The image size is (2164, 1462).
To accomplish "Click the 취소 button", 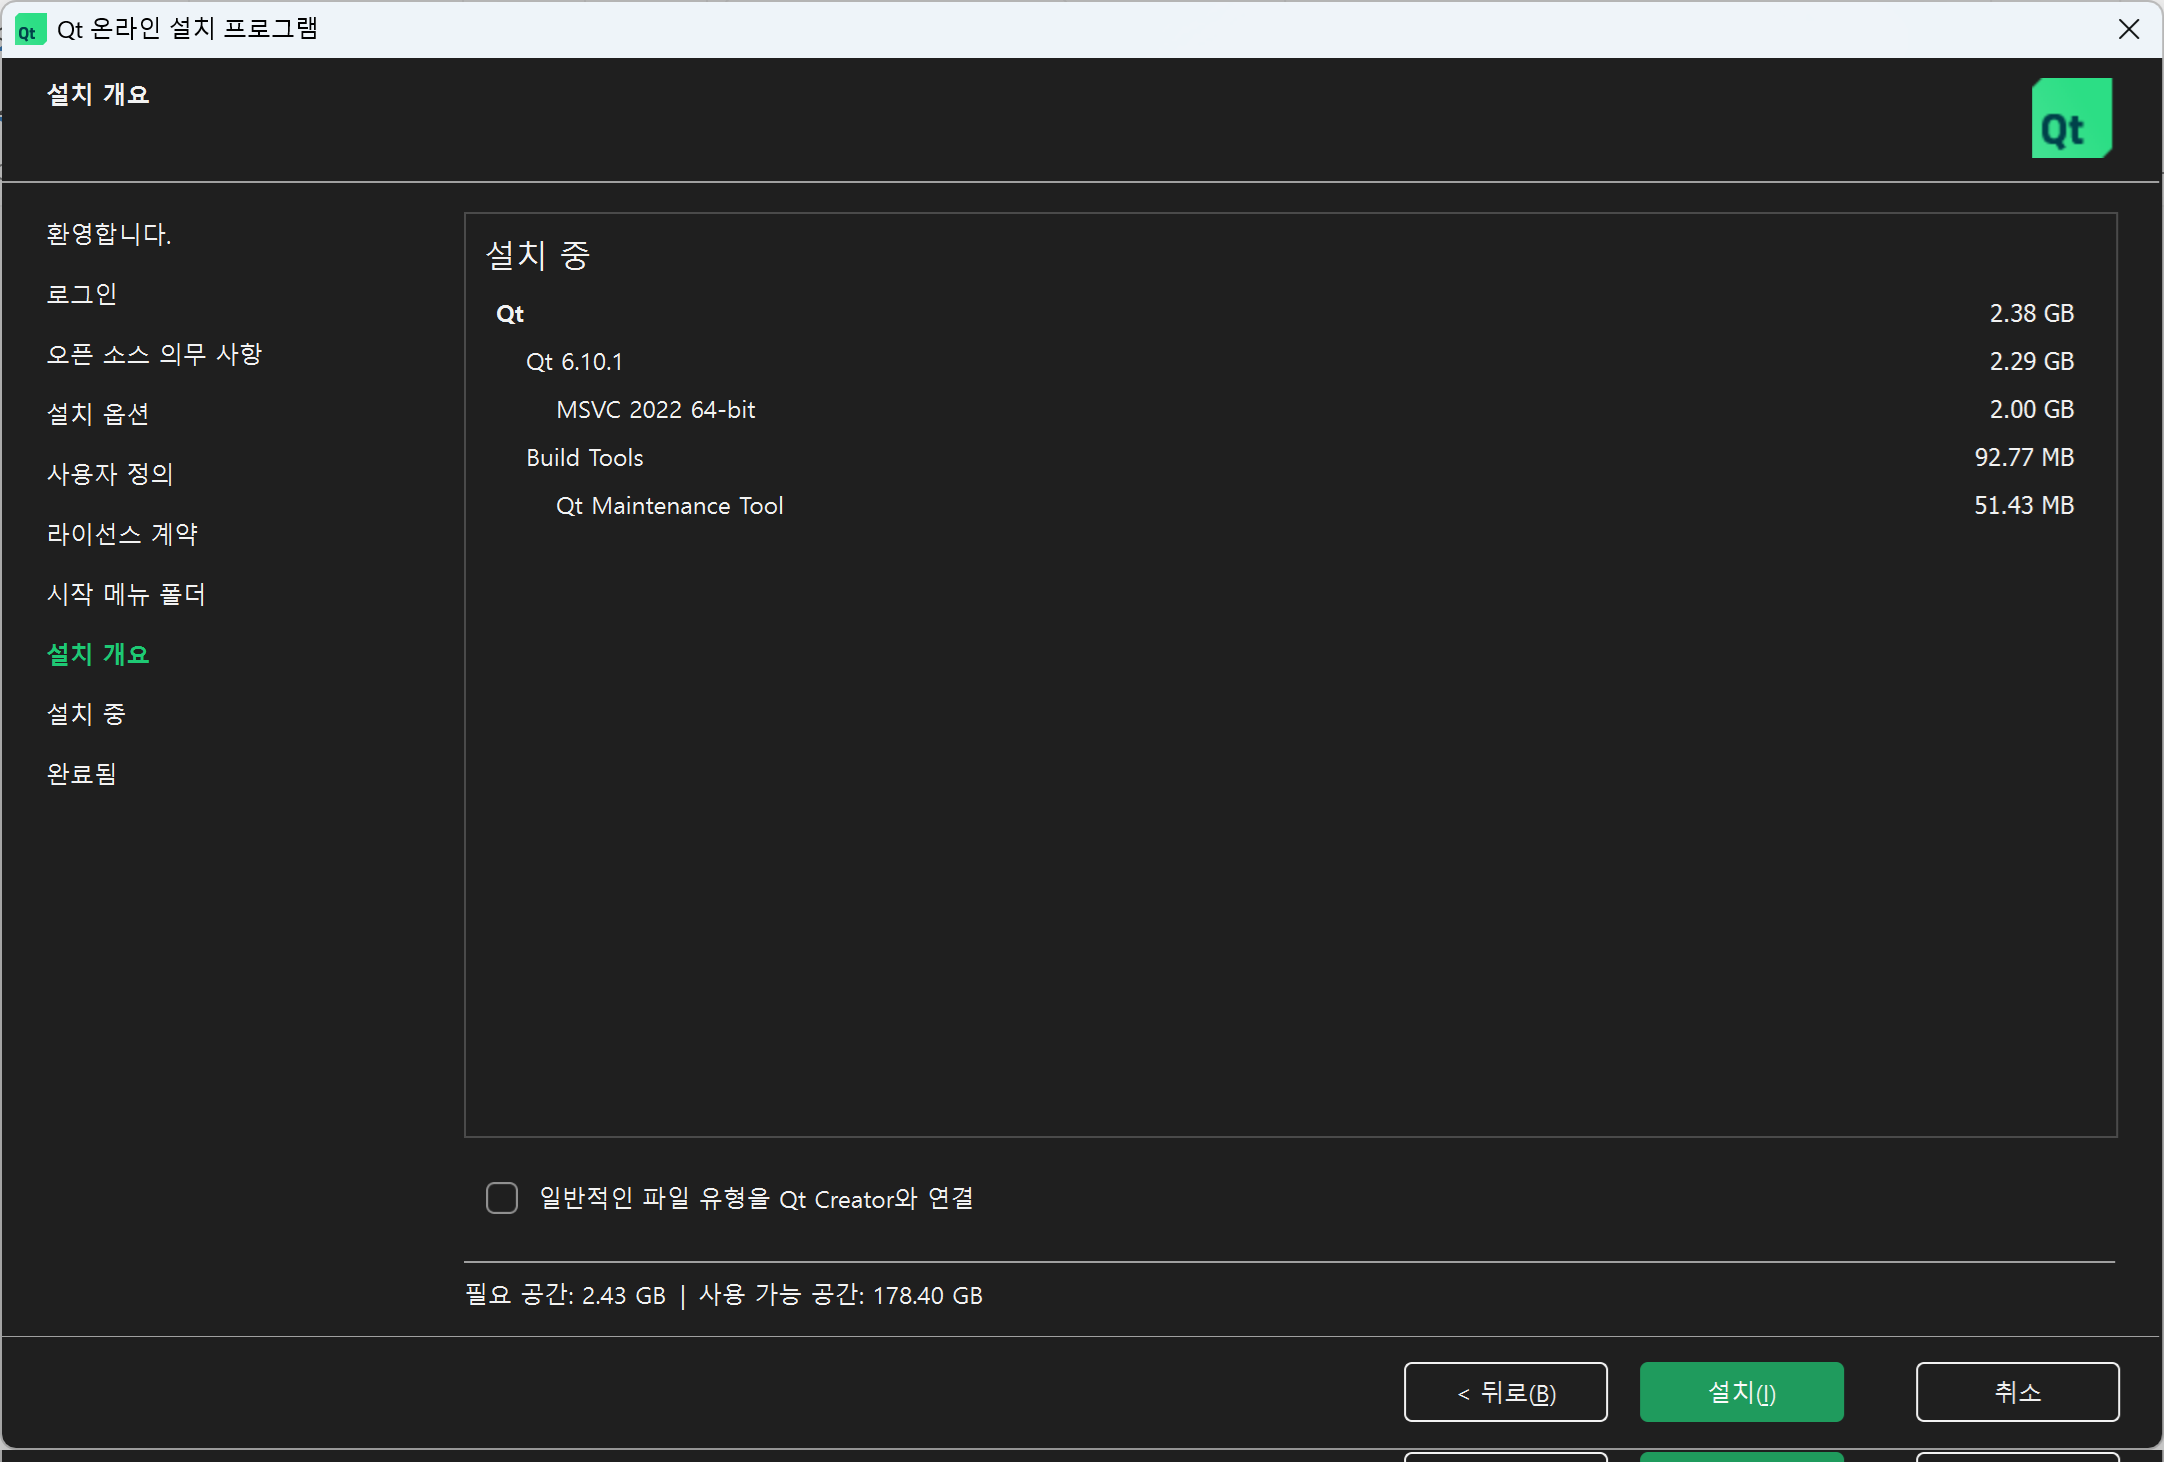I will (2017, 1391).
